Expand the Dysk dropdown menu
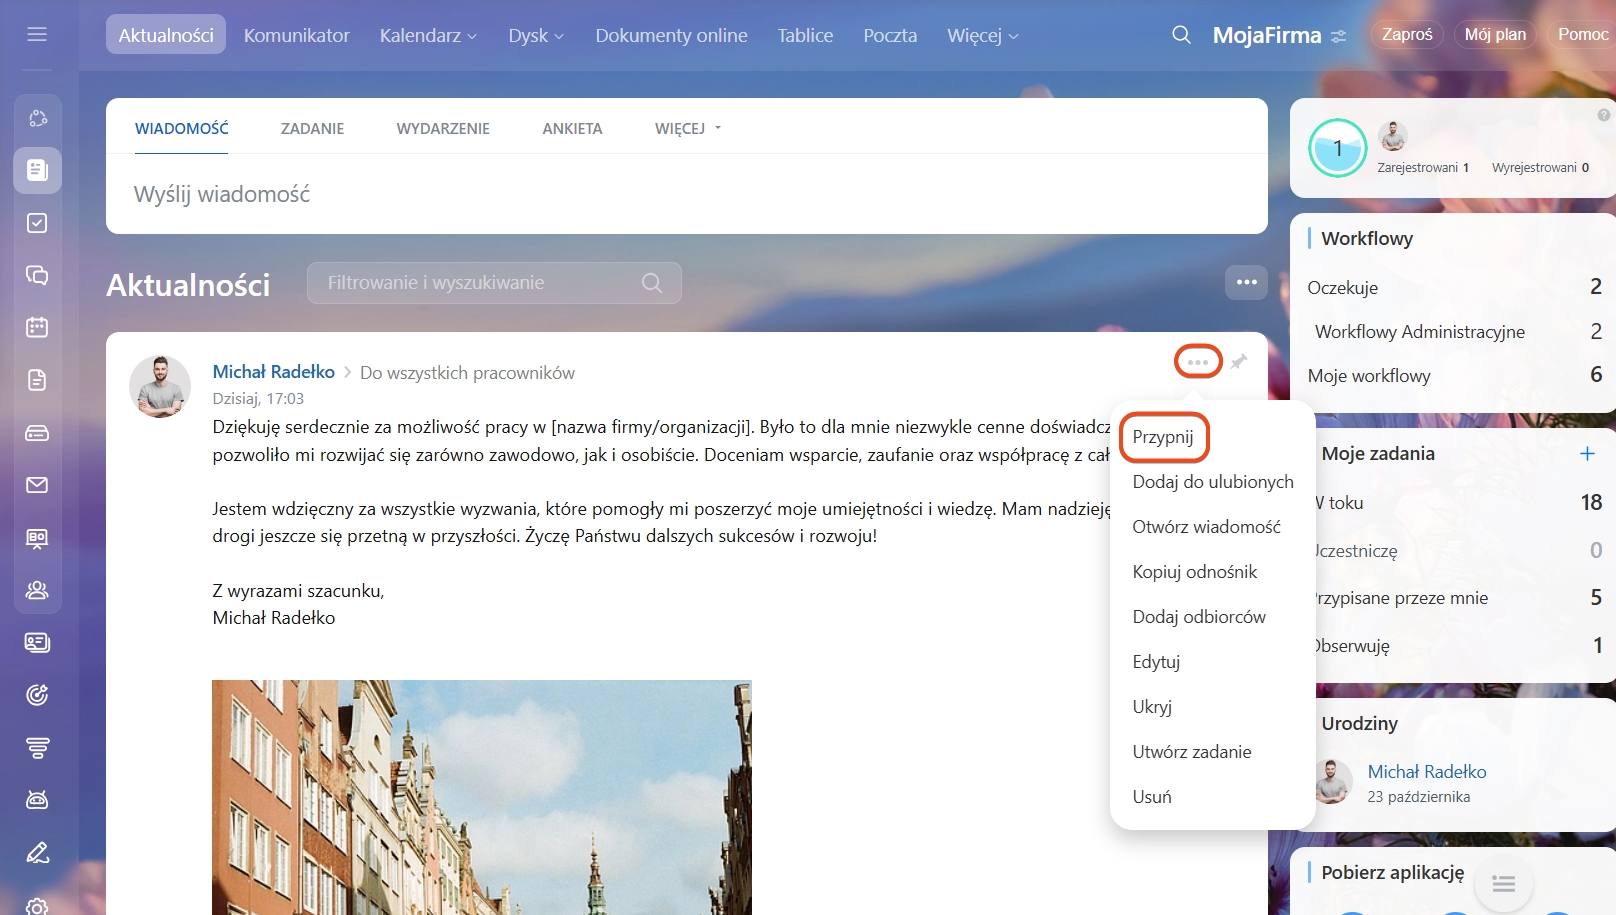The height and width of the screenshot is (915, 1616). (536, 36)
